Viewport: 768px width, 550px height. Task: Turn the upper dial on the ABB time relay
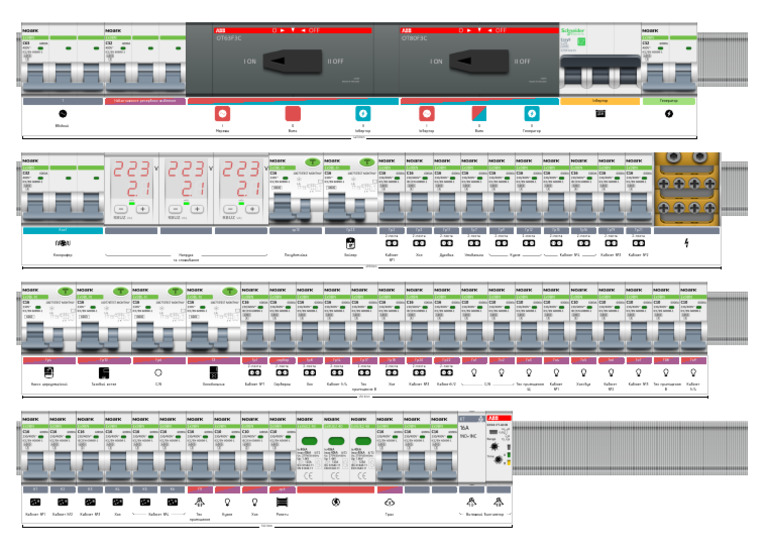(x=494, y=447)
